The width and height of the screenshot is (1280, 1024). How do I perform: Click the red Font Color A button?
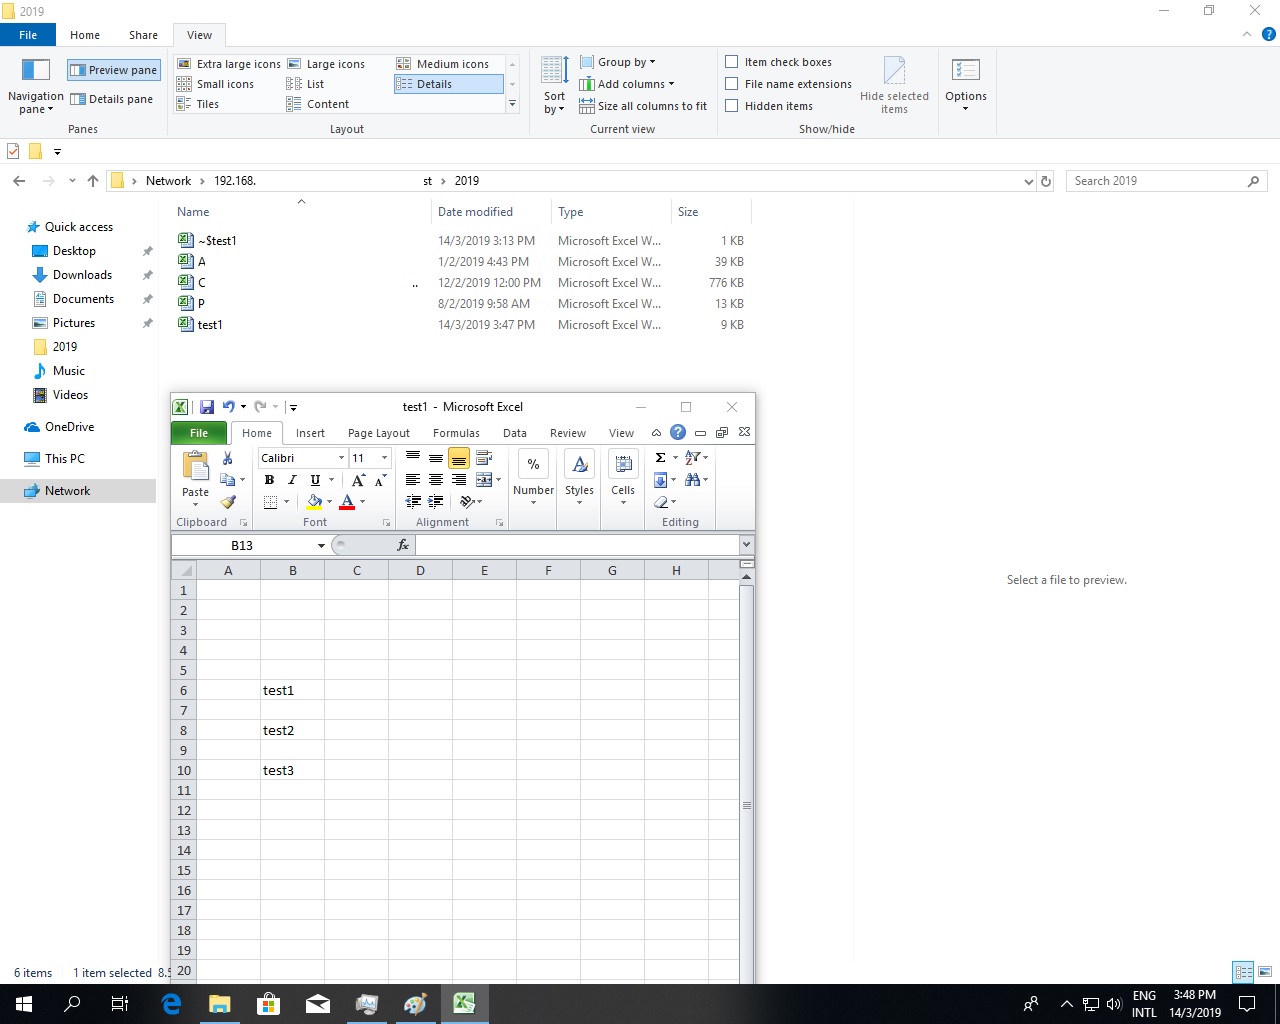(347, 502)
